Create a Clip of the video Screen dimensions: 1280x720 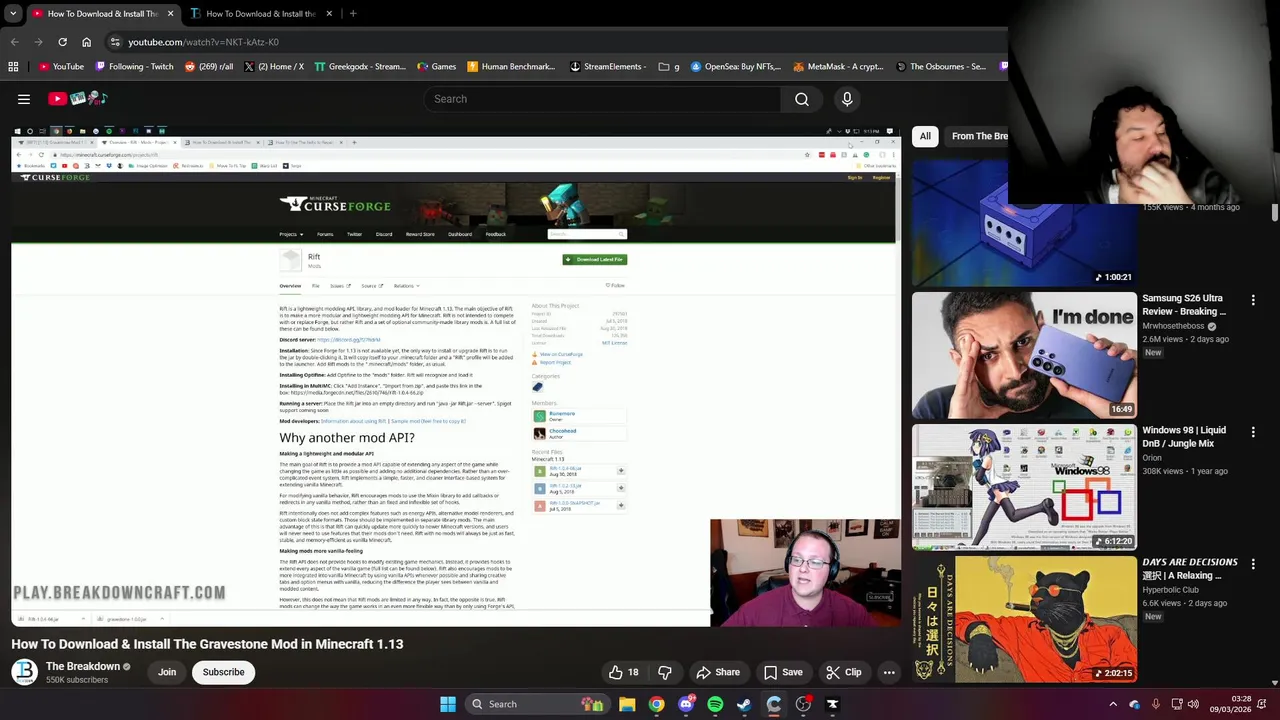pyautogui.click(x=844, y=672)
